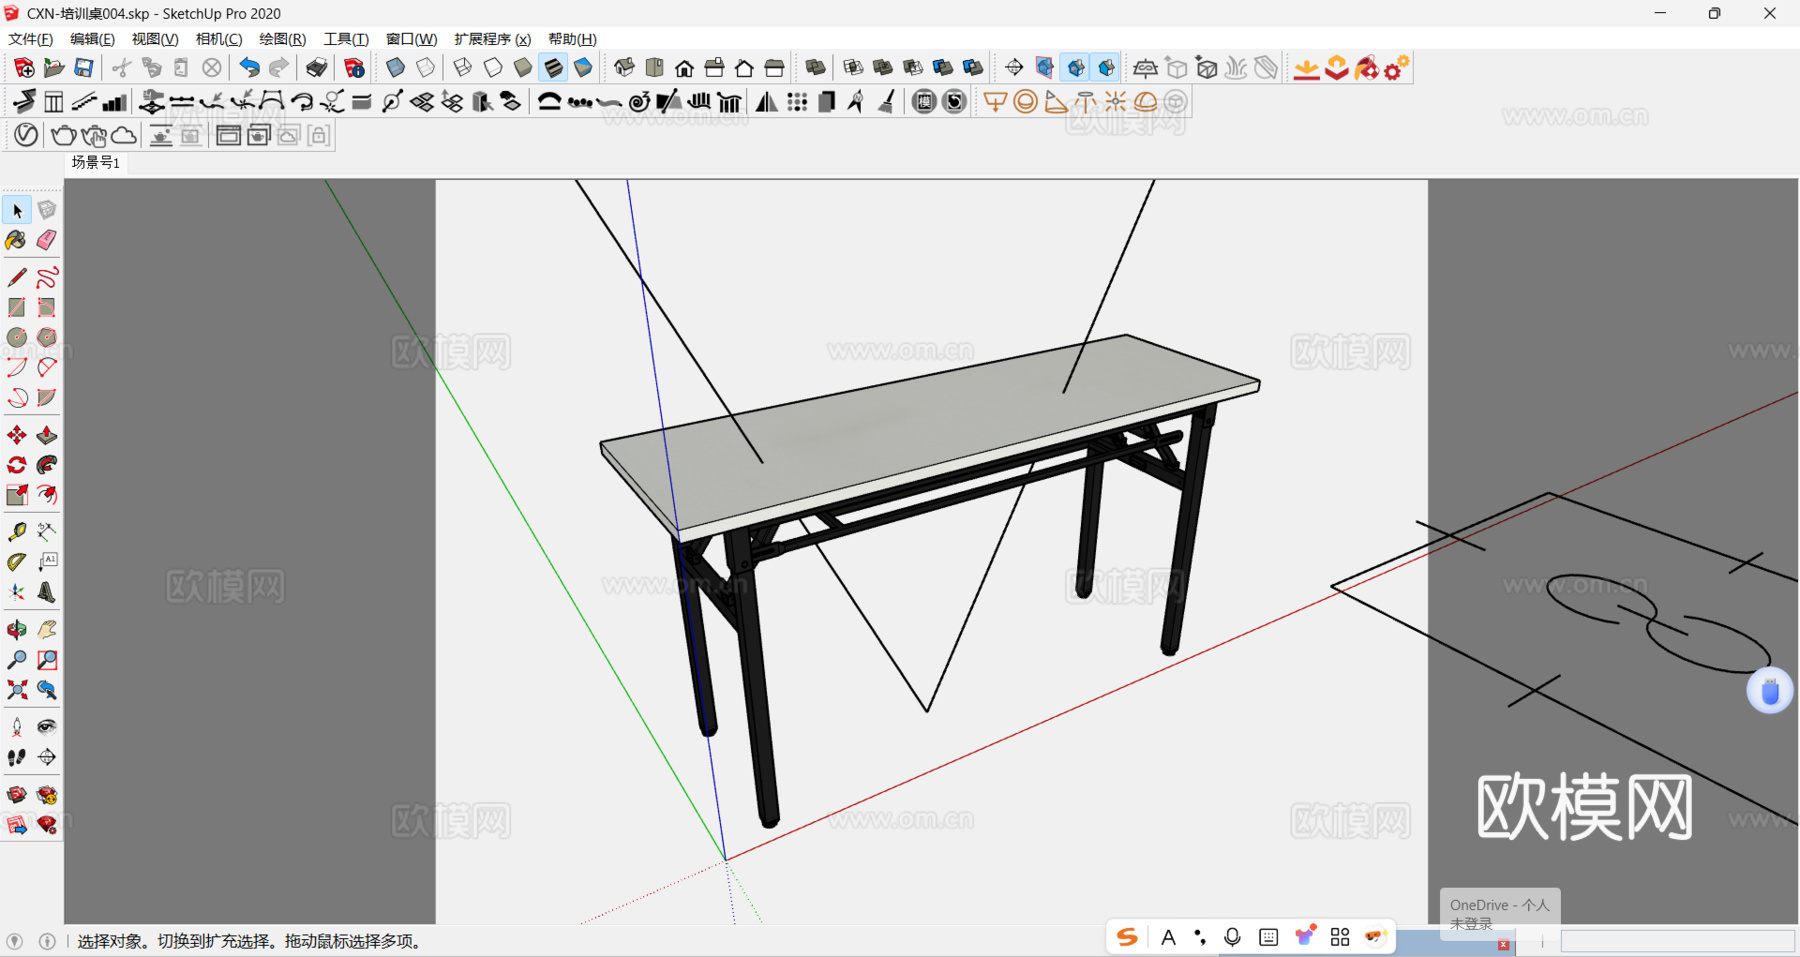Click the V-Ray cloud render icon
The image size is (1800, 957).
coord(124,135)
